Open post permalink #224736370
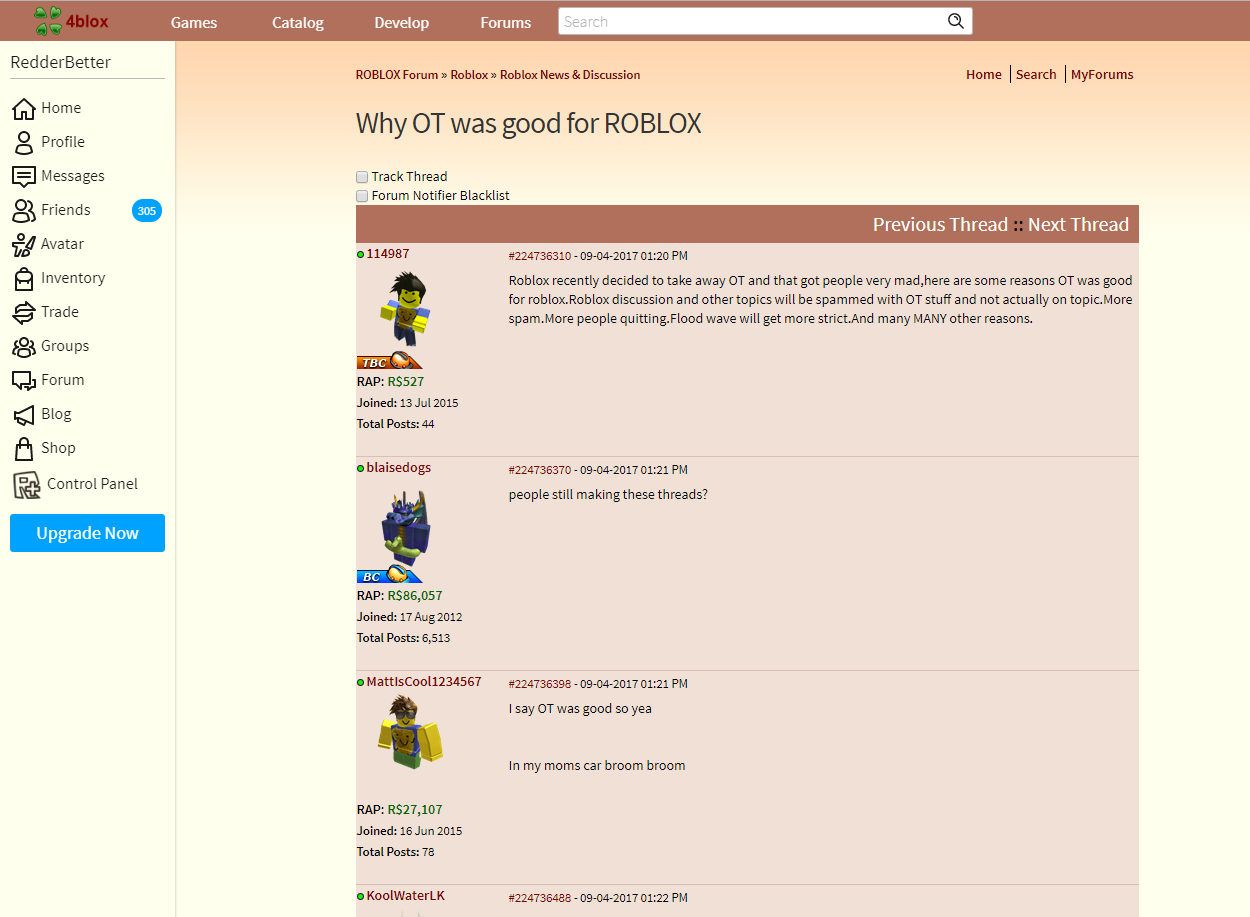The height and width of the screenshot is (917, 1250). coord(540,470)
